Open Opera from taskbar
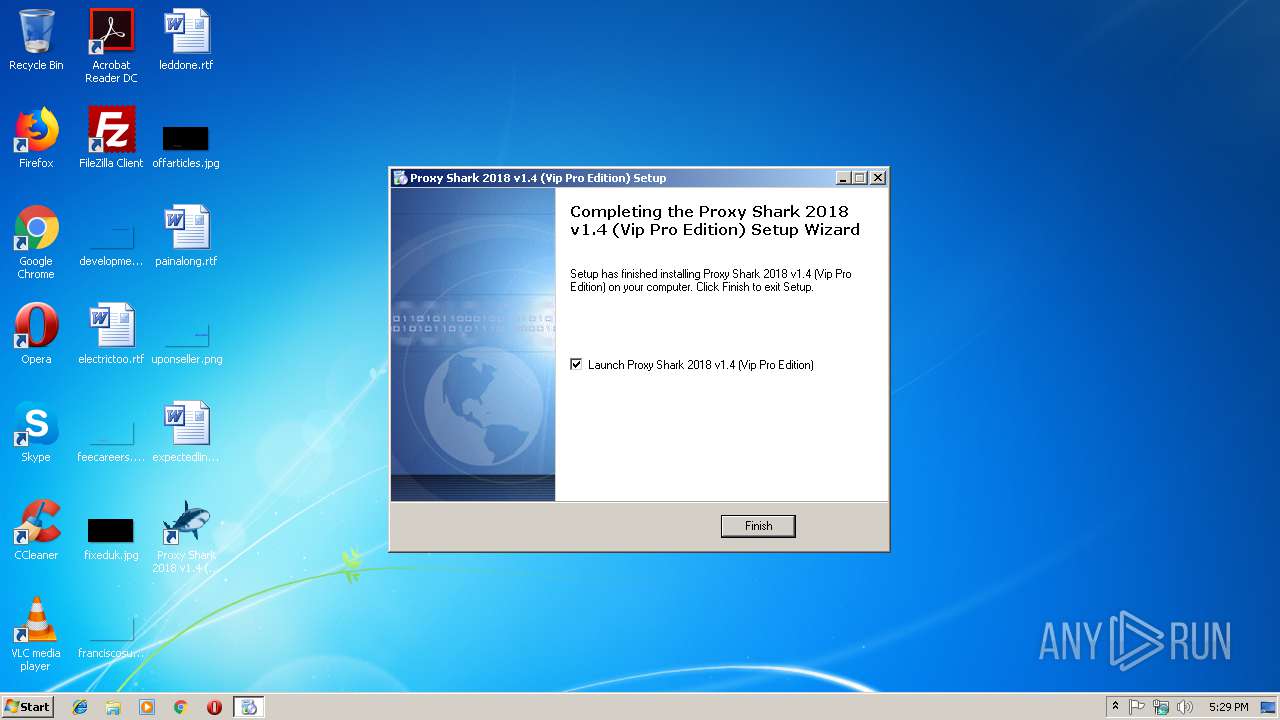Image resolution: width=1280 pixels, height=720 pixels. coord(214,707)
